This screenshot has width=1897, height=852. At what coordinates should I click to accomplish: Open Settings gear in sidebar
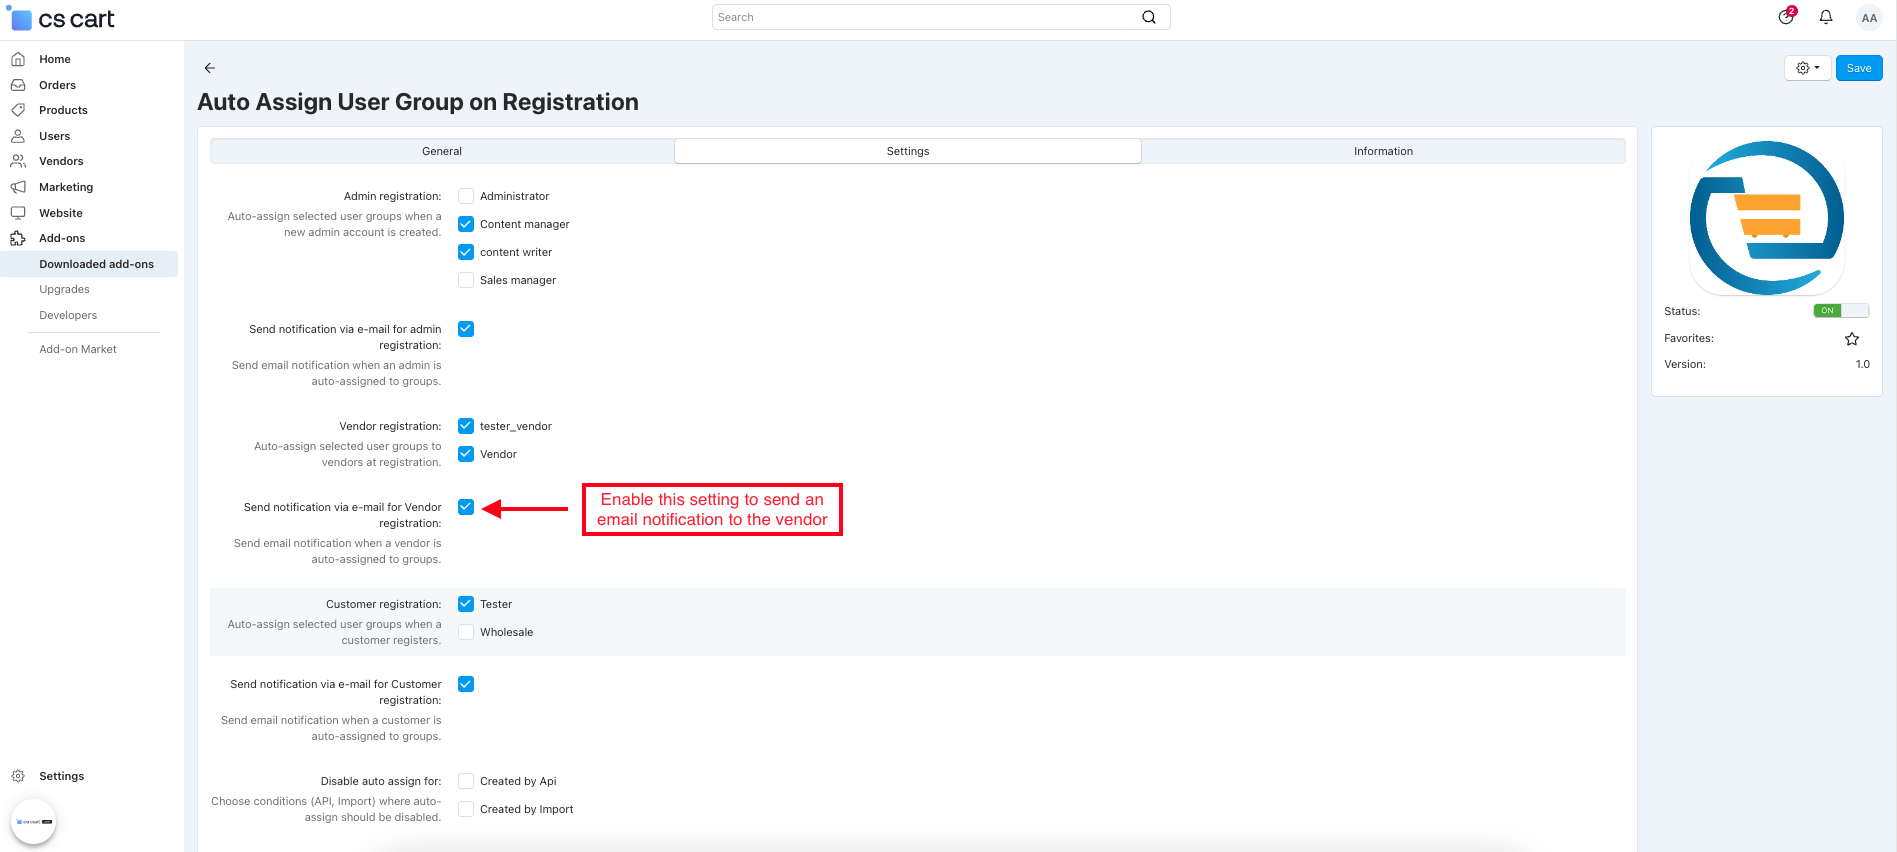click(x=18, y=776)
